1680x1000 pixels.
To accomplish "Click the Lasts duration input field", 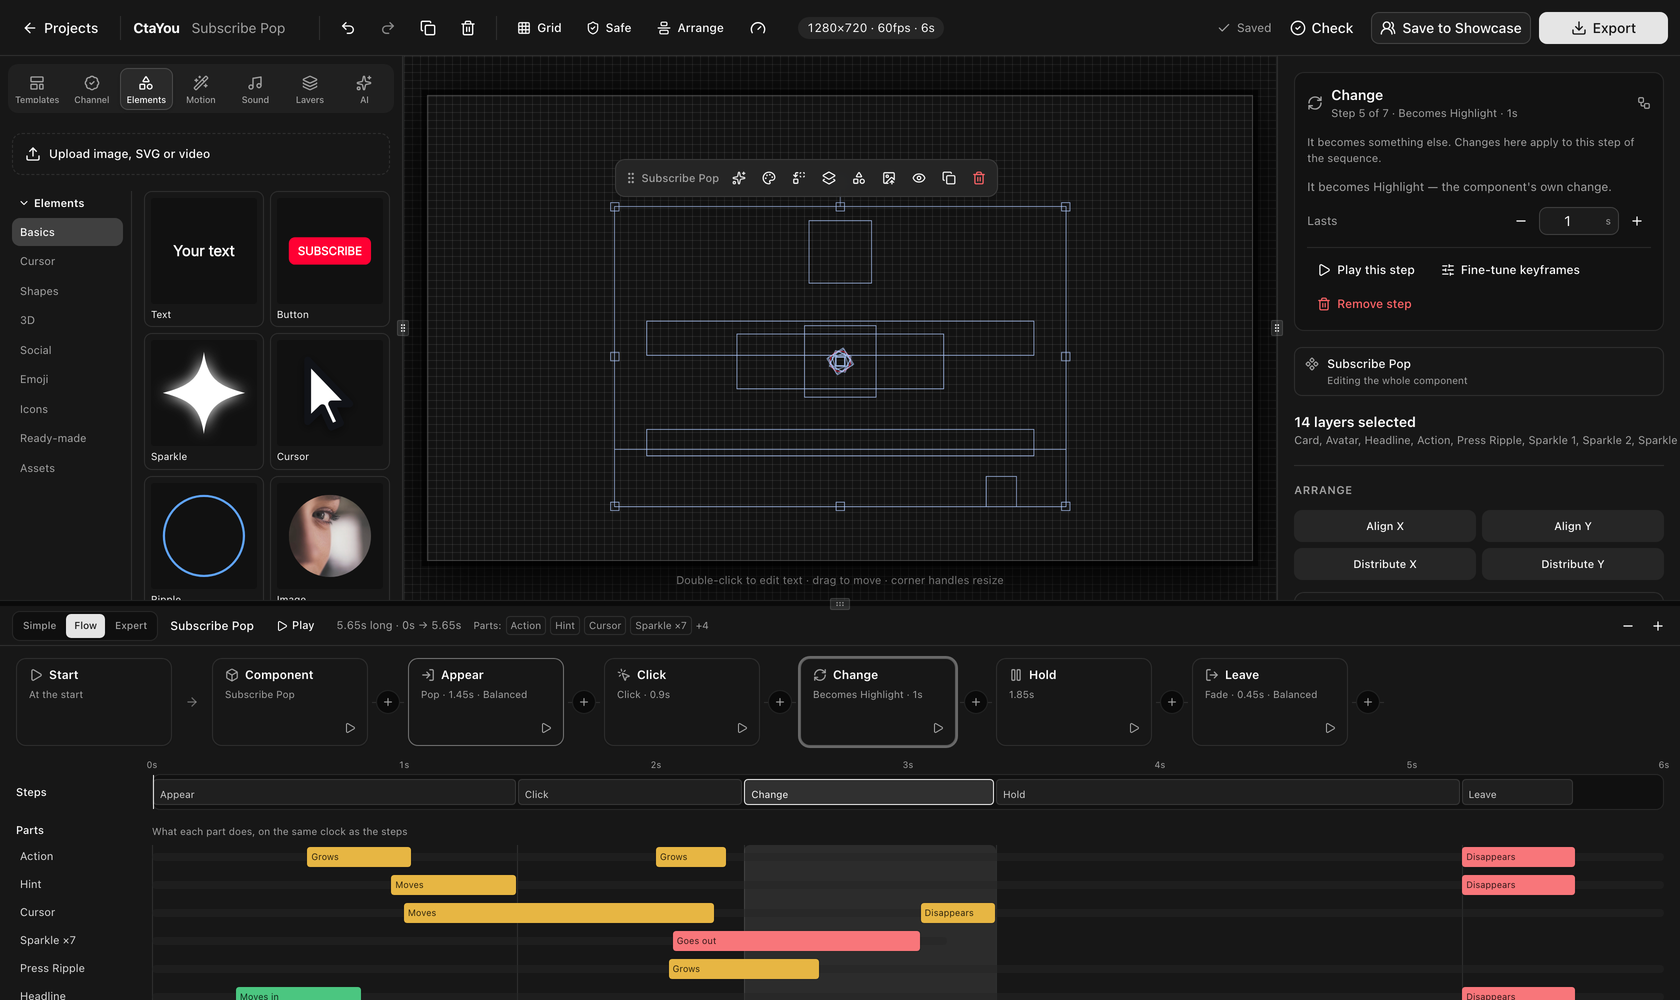I will (1578, 221).
